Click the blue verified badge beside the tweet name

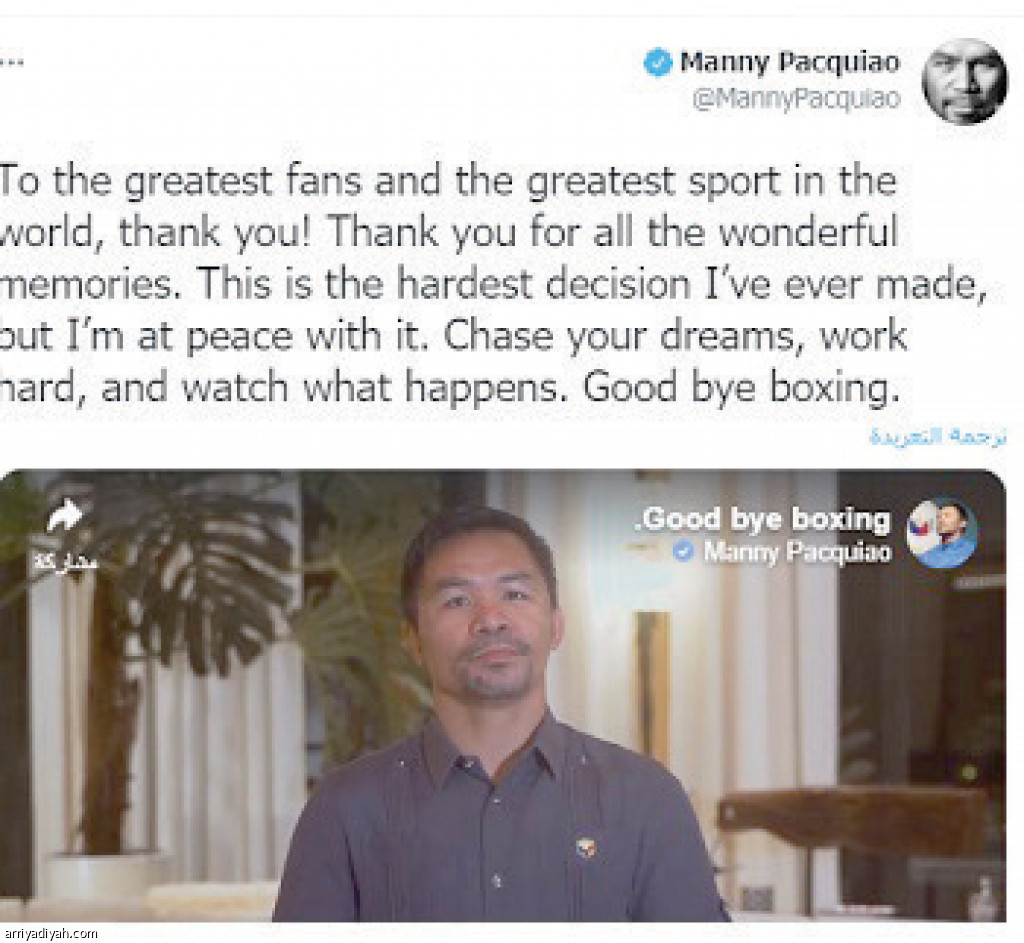click(x=658, y=63)
